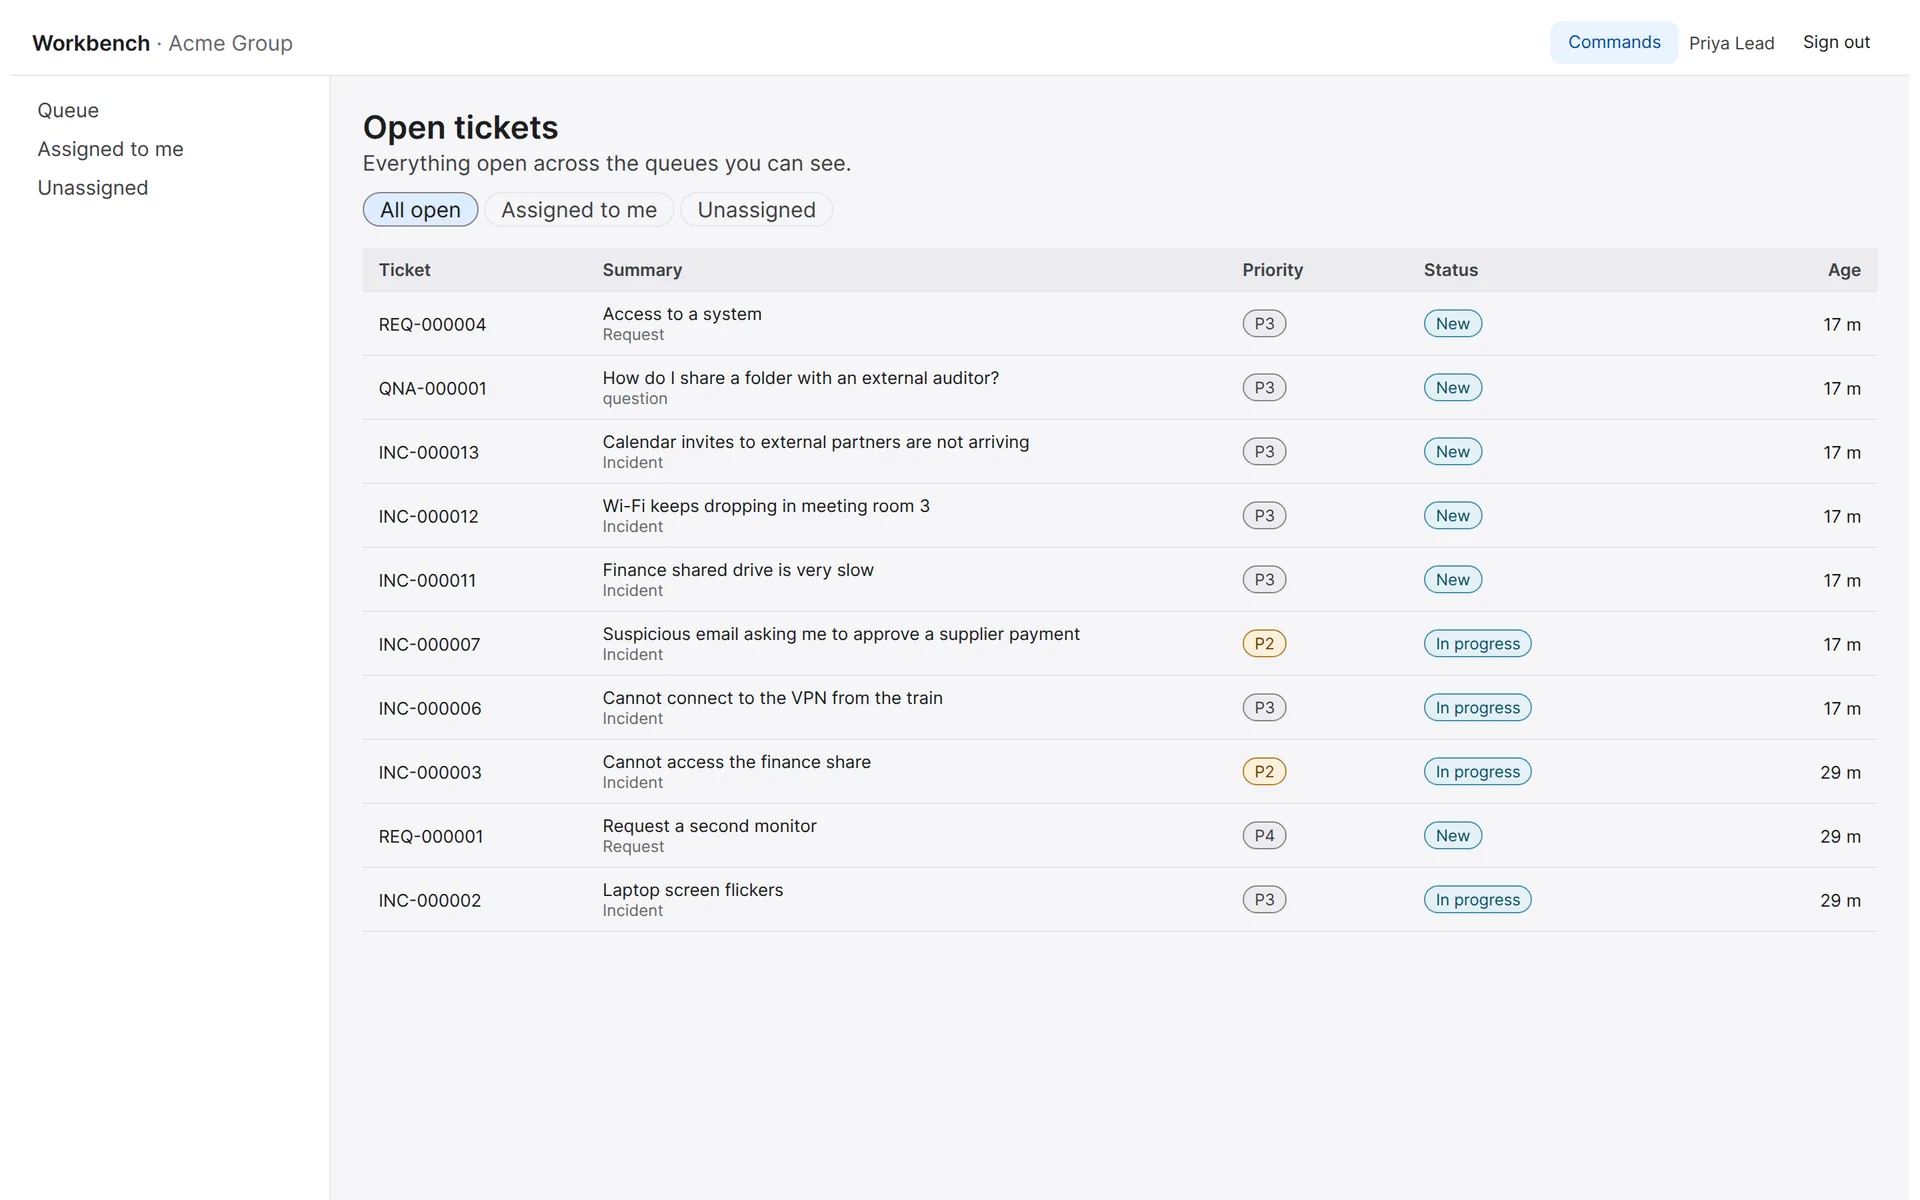
Task: Select the Assigned to me filter tab
Action: coord(578,209)
